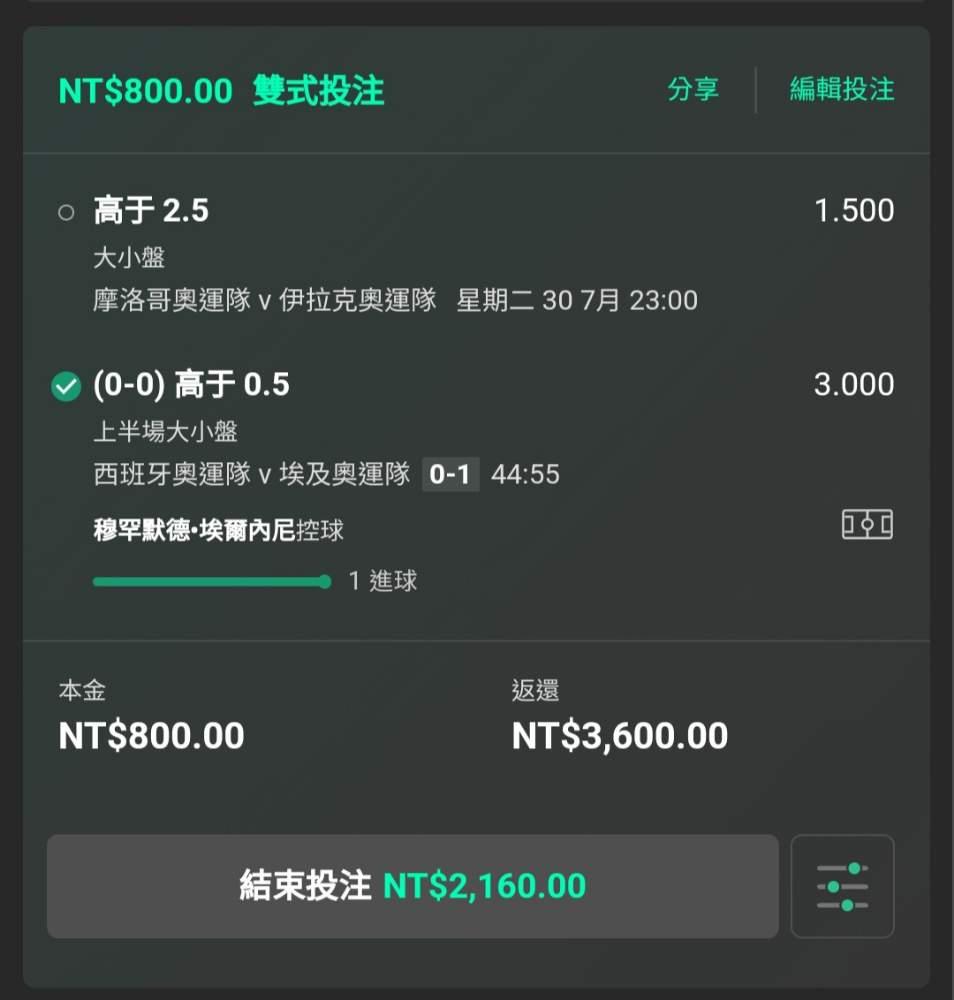
Task: Select the 高于 2.5 selection title
Action: (151, 211)
